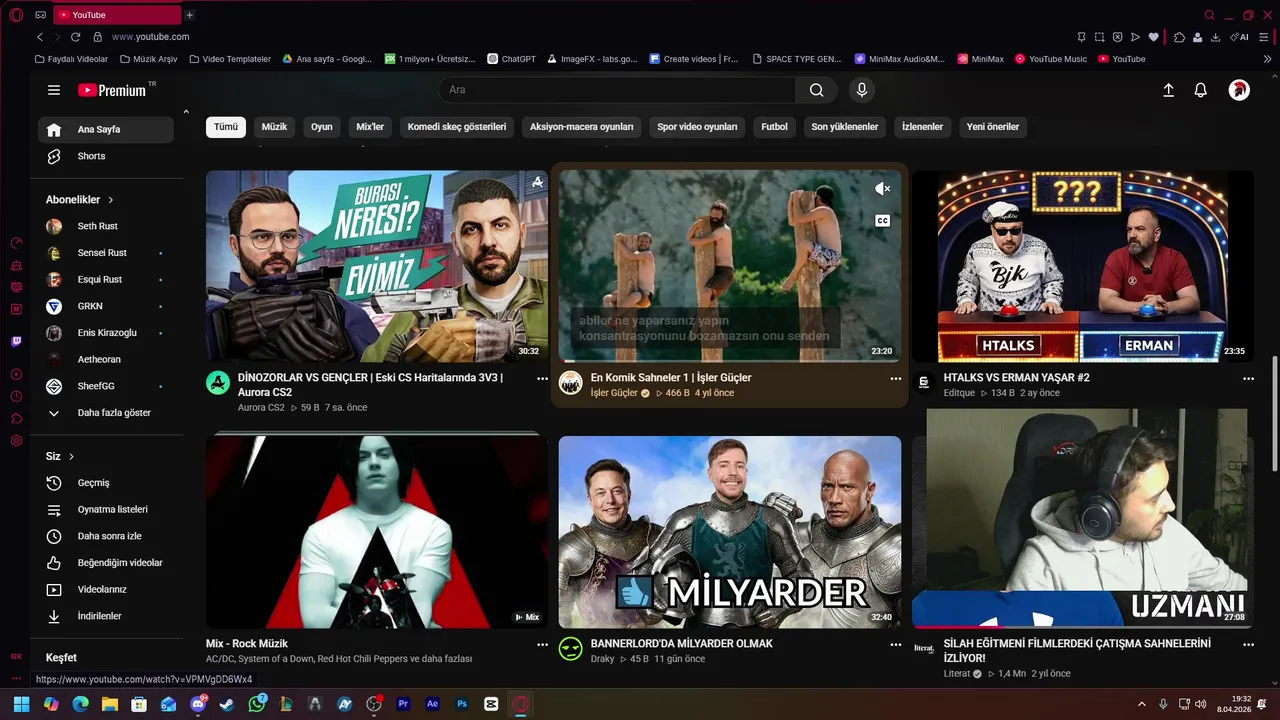Select the Komedi skeç gösterileri chip
Image resolution: width=1280 pixels, height=720 pixels.
coord(457,127)
